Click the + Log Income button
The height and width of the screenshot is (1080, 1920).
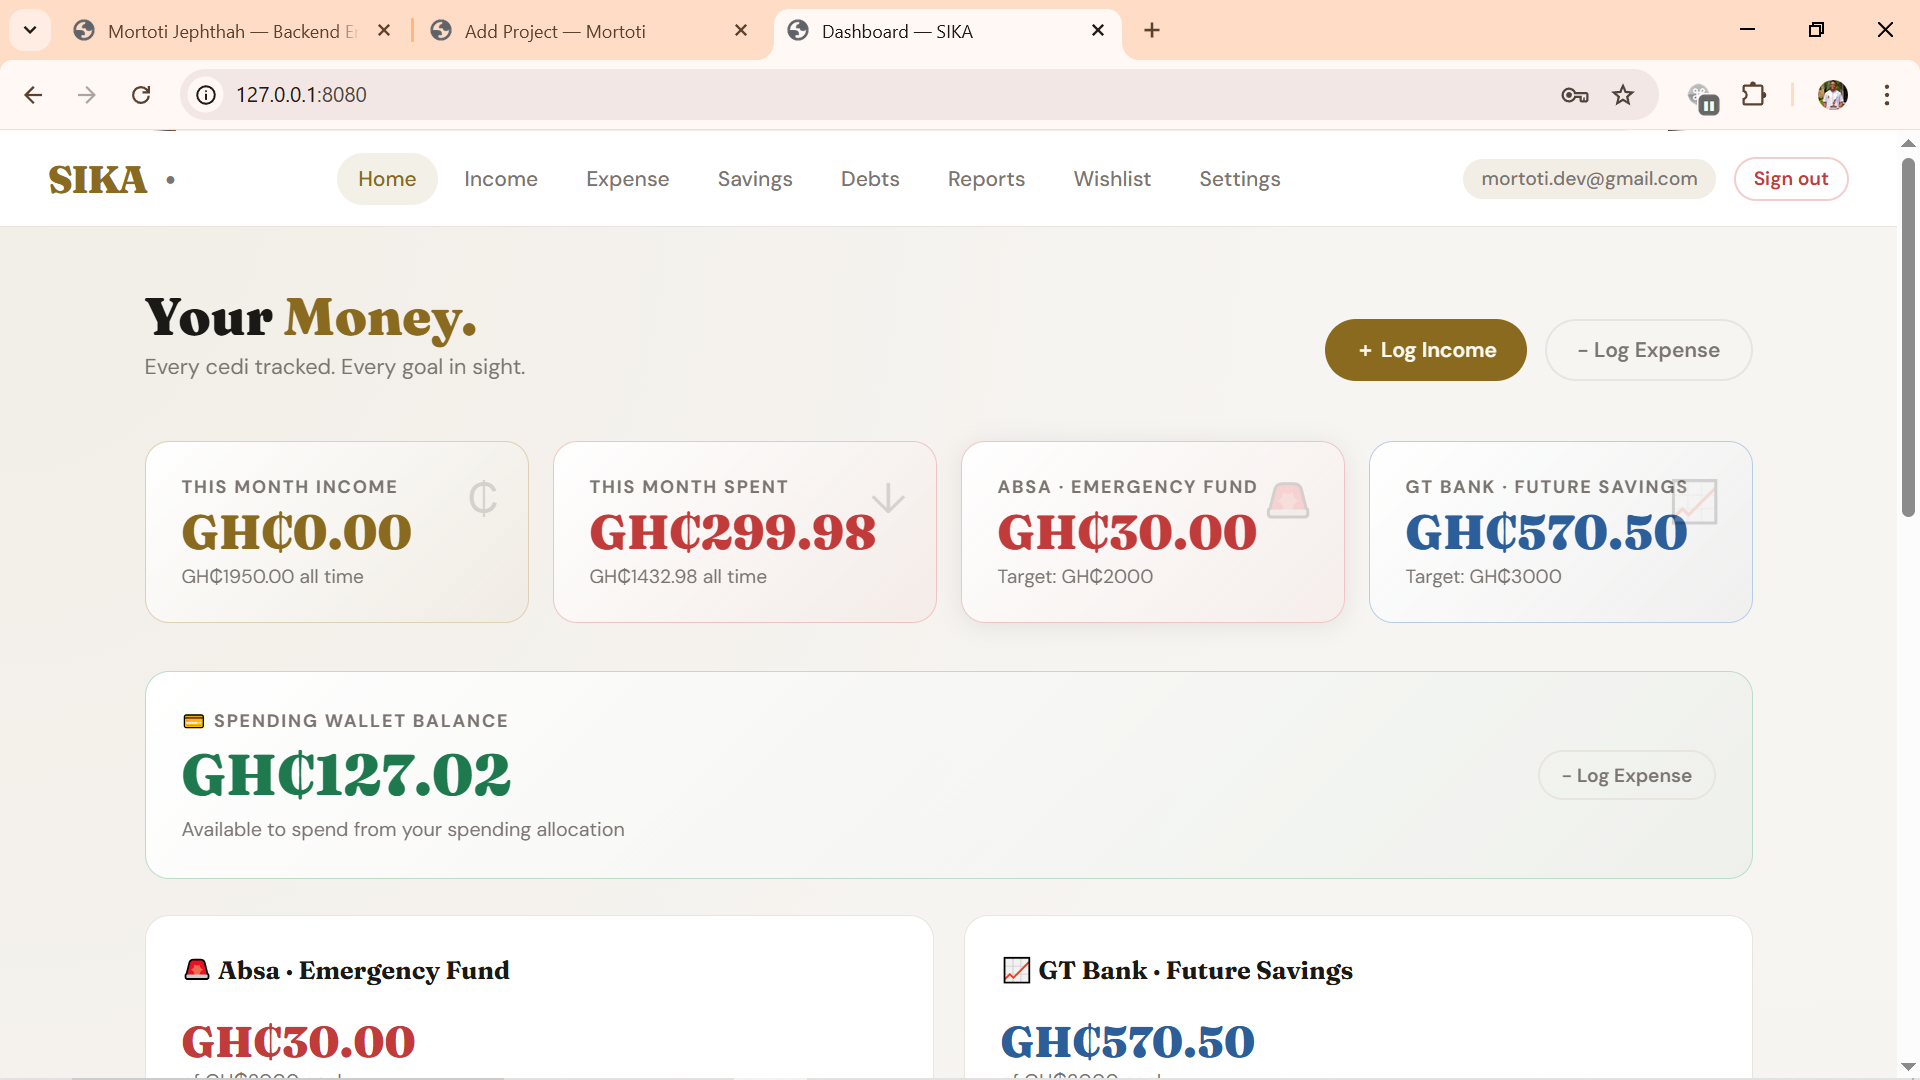pyautogui.click(x=1426, y=350)
